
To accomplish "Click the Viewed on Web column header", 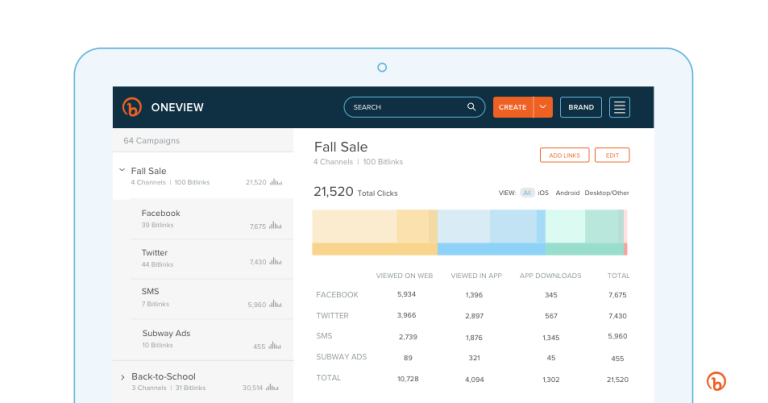I will point(405,276).
